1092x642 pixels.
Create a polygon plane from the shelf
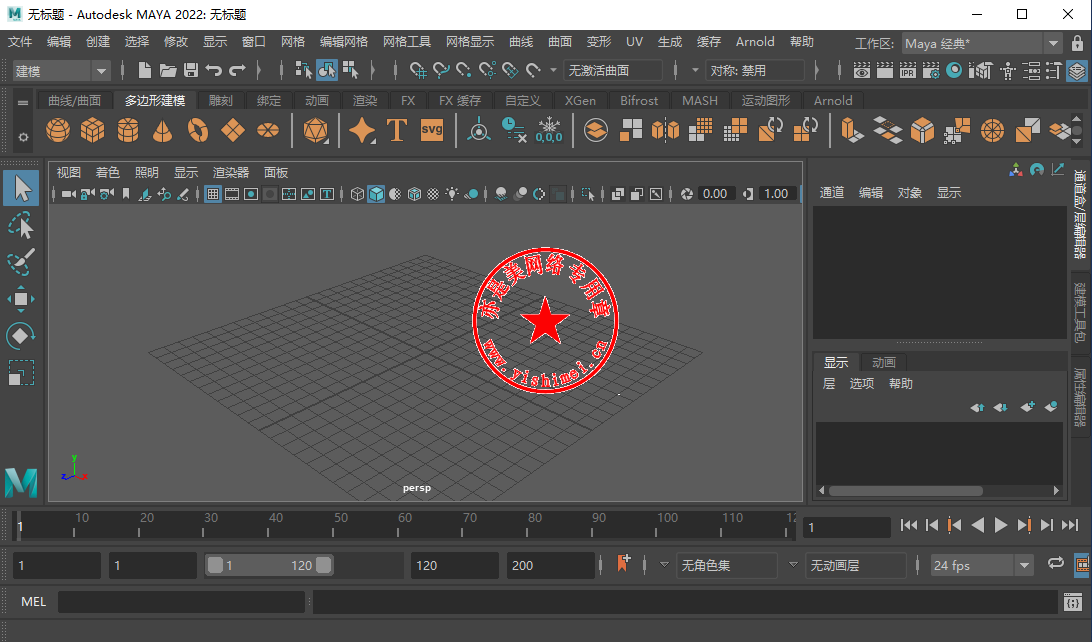(x=233, y=130)
